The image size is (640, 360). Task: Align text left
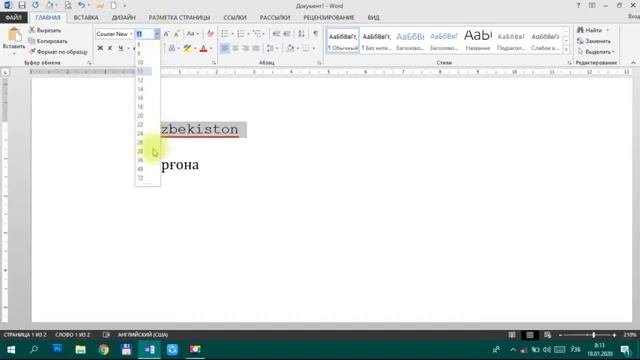point(225,48)
